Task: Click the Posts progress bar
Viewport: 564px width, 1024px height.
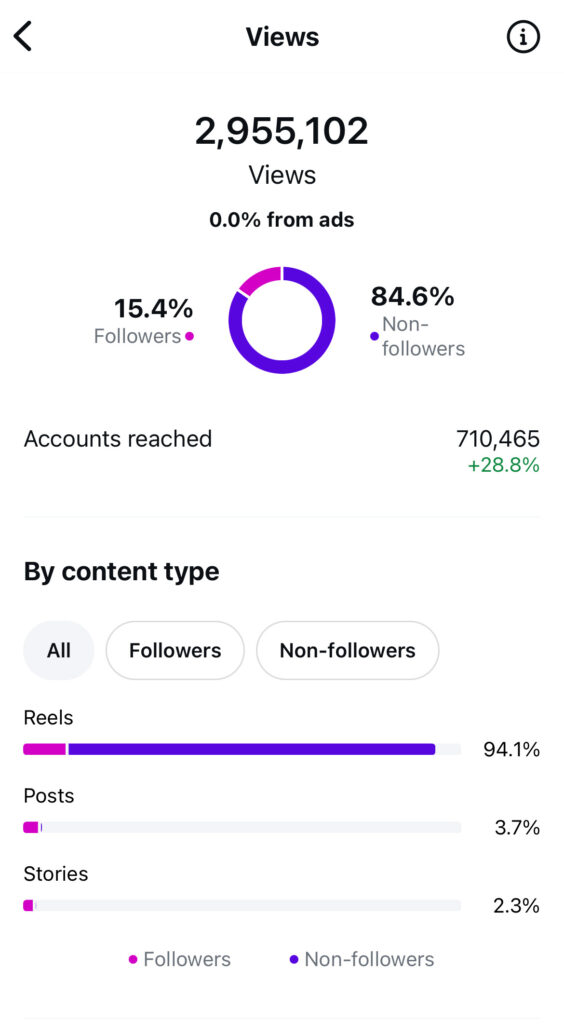Action: [x=242, y=827]
